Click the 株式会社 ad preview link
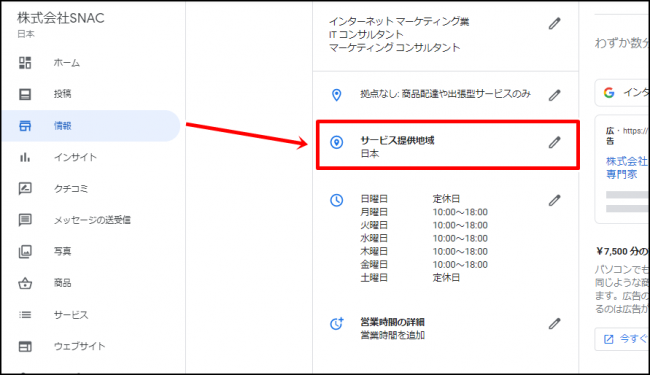Viewport: 650px width, 375px height. coord(626,167)
